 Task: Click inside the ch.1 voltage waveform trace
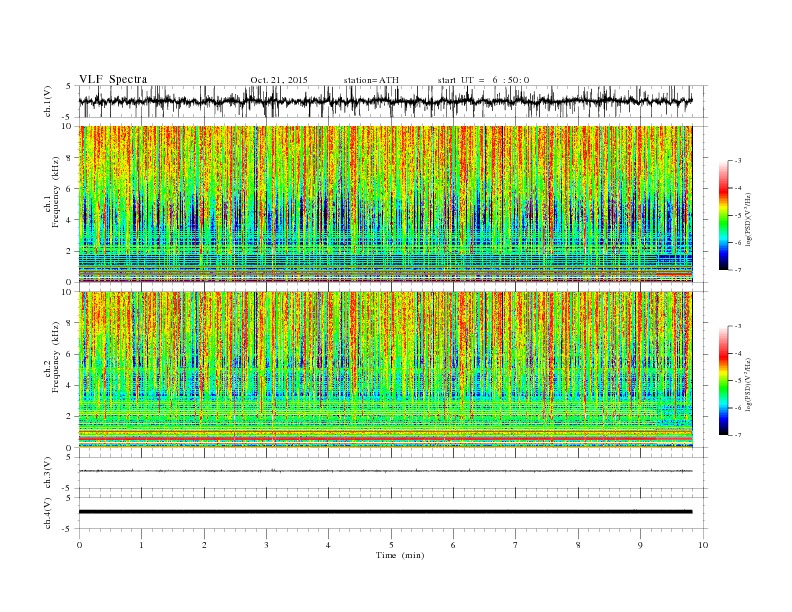point(385,101)
